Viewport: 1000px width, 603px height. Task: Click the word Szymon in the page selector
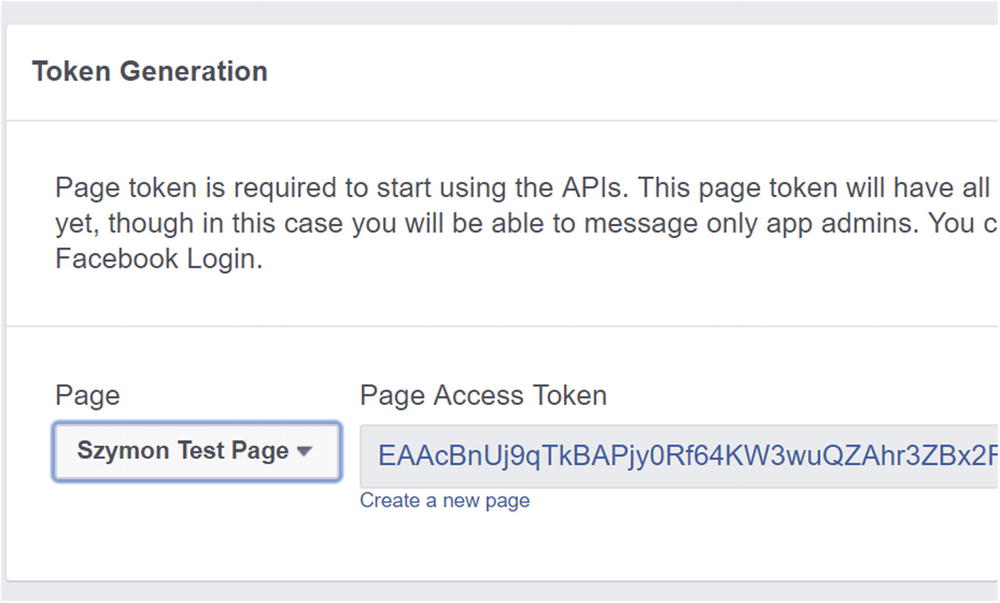[123, 451]
